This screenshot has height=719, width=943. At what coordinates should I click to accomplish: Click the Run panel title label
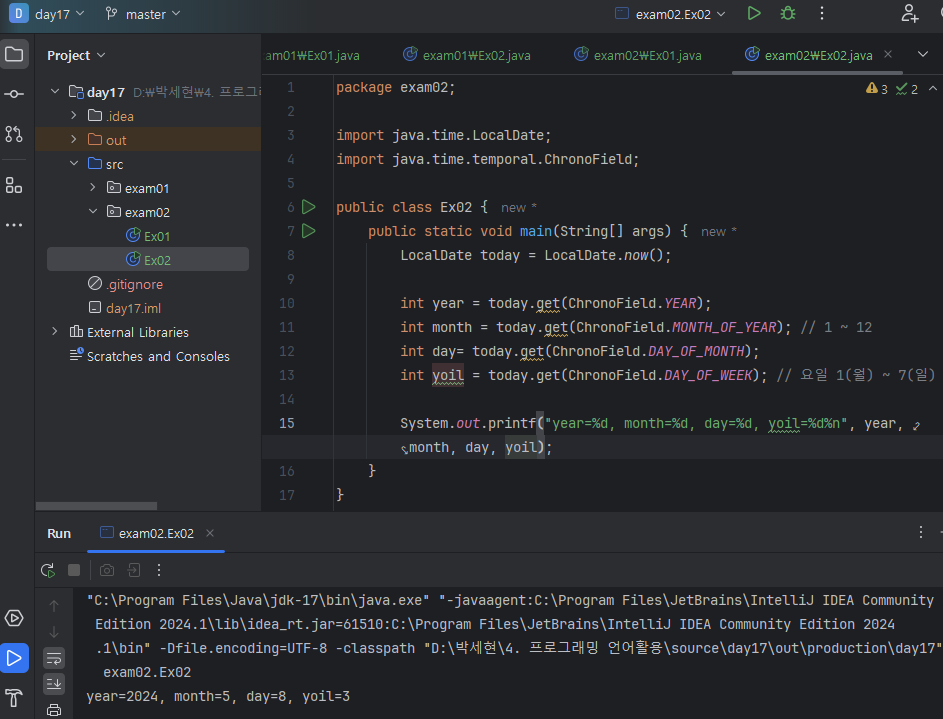pos(59,534)
